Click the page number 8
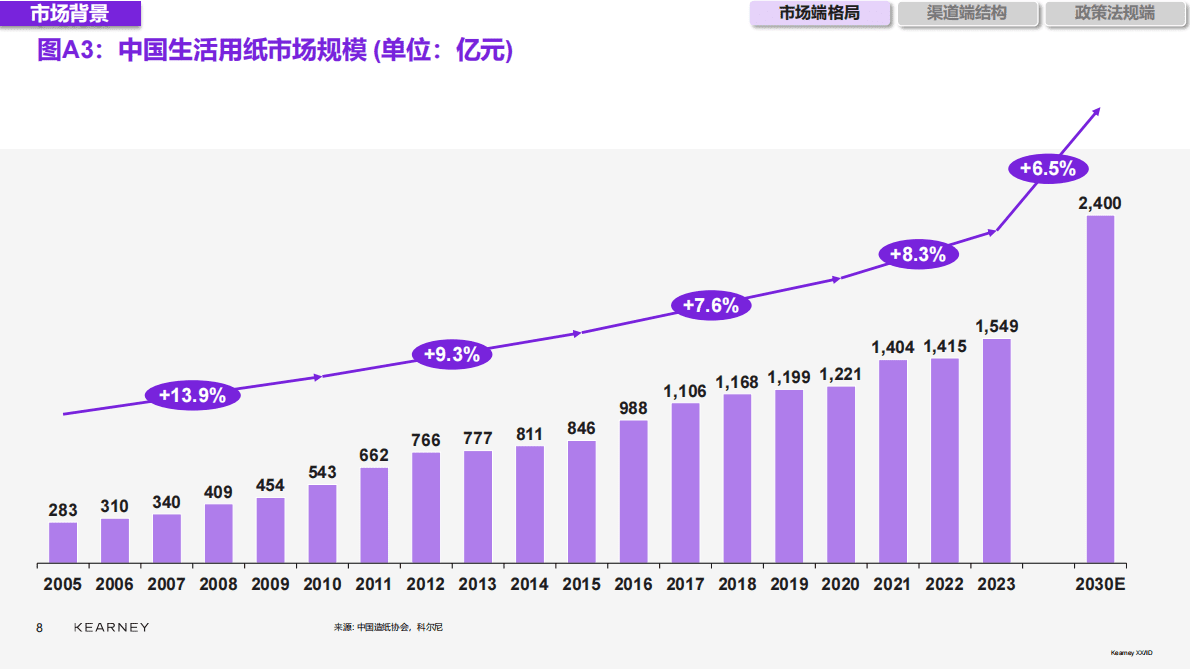The width and height of the screenshot is (1190, 669). pyautogui.click(x=37, y=628)
